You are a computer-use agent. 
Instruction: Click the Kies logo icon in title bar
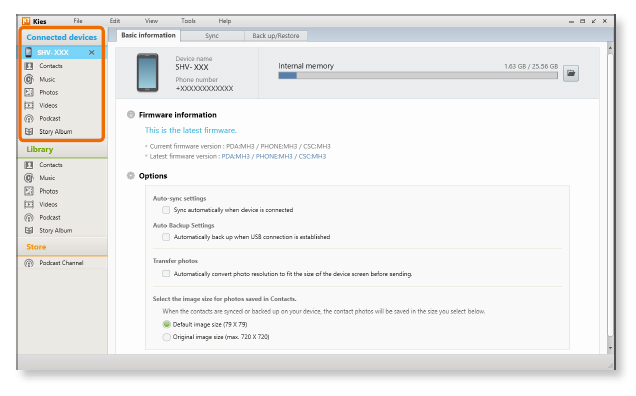(x=26, y=21)
